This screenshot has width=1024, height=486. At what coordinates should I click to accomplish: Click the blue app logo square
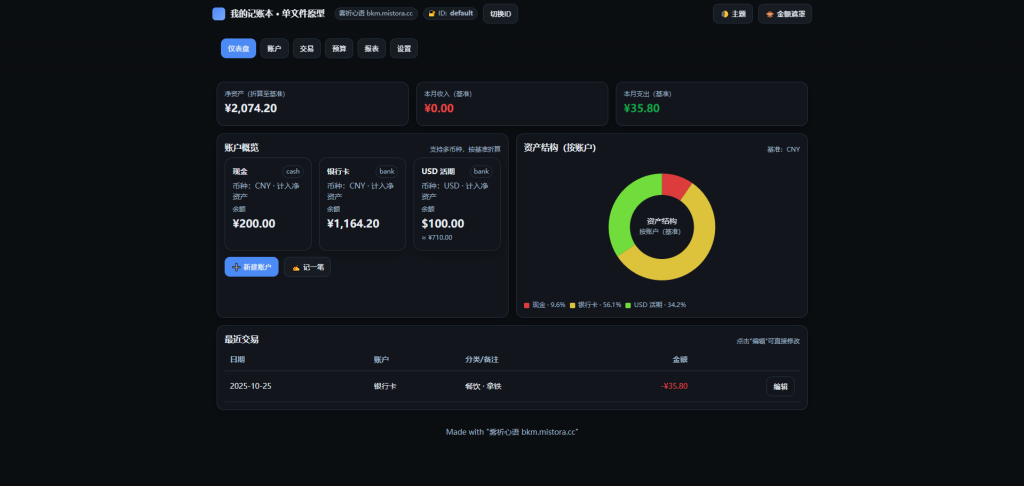pos(219,14)
